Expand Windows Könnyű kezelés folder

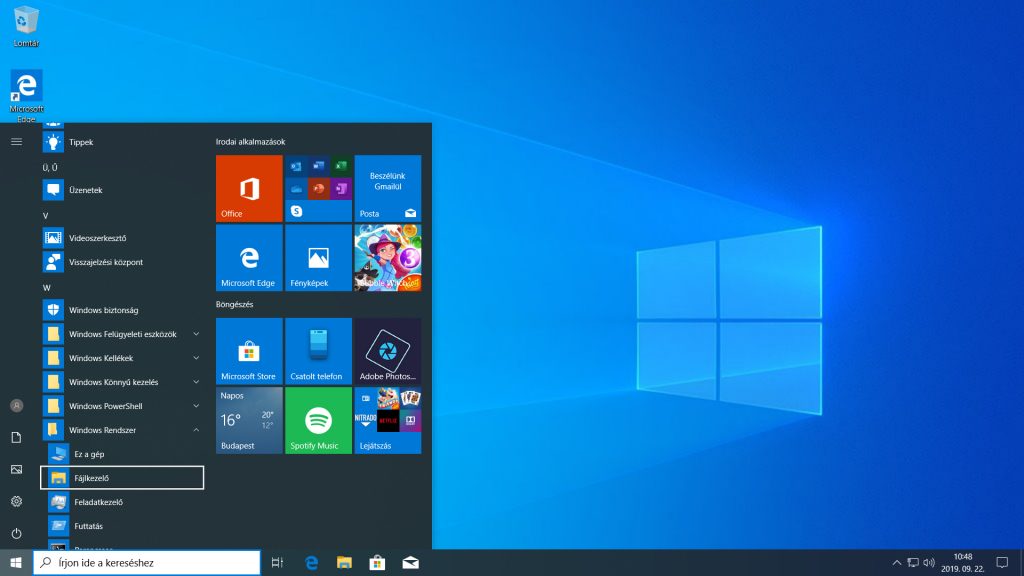click(122, 382)
